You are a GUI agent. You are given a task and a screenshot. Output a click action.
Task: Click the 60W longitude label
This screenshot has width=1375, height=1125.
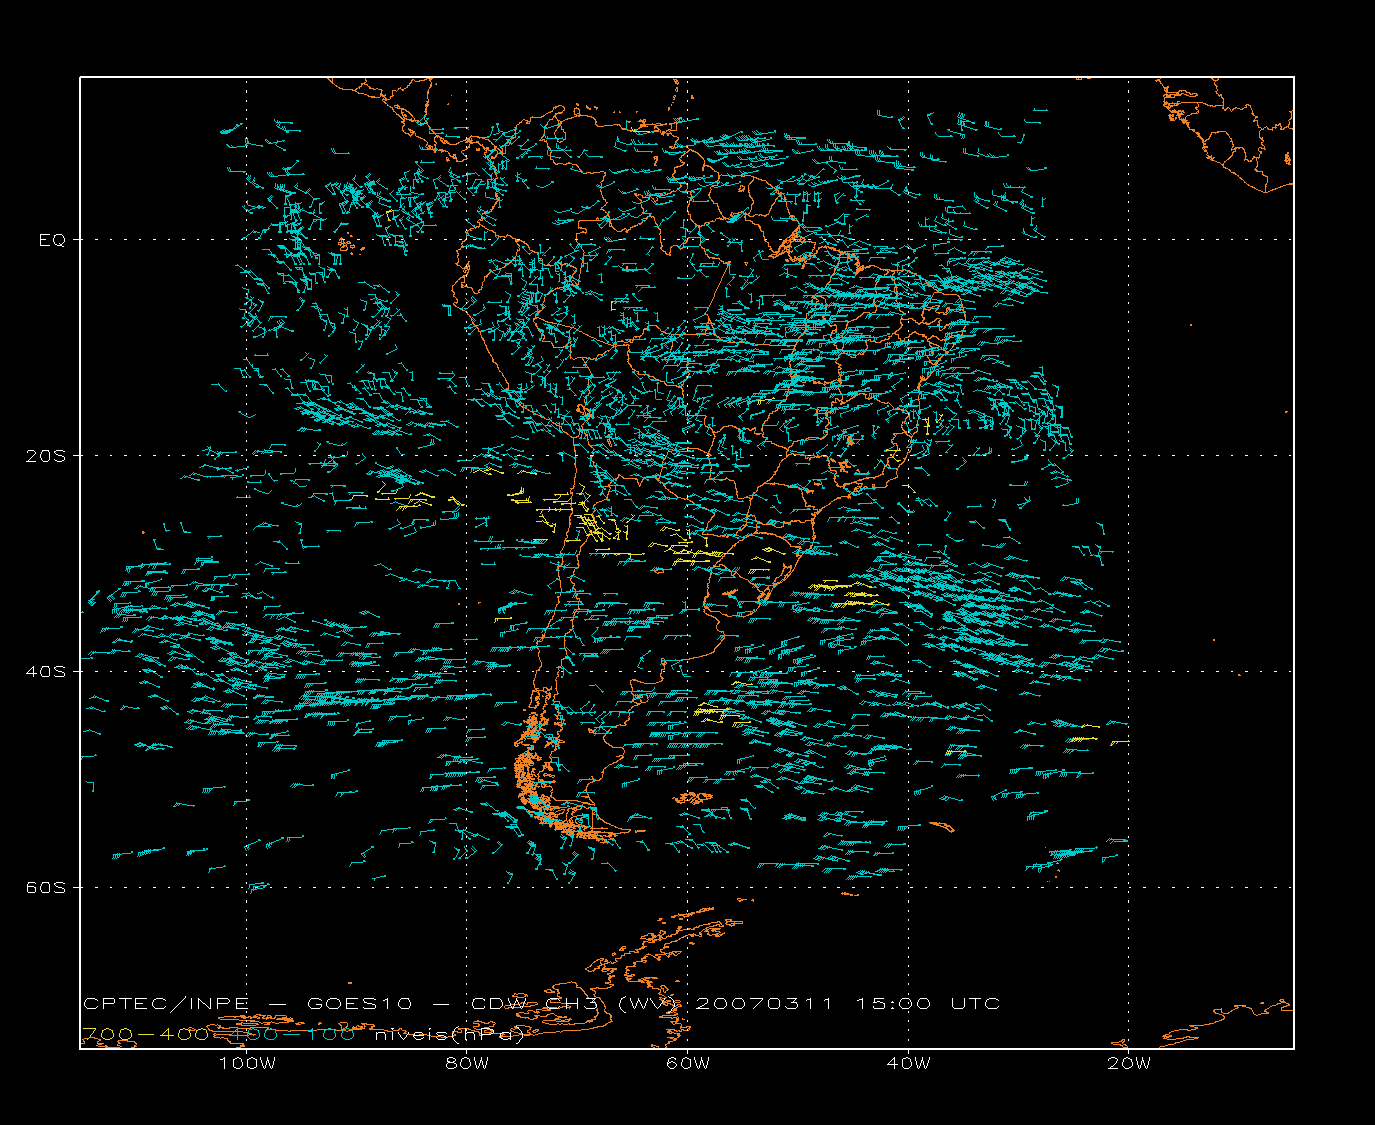coord(688,1063)
